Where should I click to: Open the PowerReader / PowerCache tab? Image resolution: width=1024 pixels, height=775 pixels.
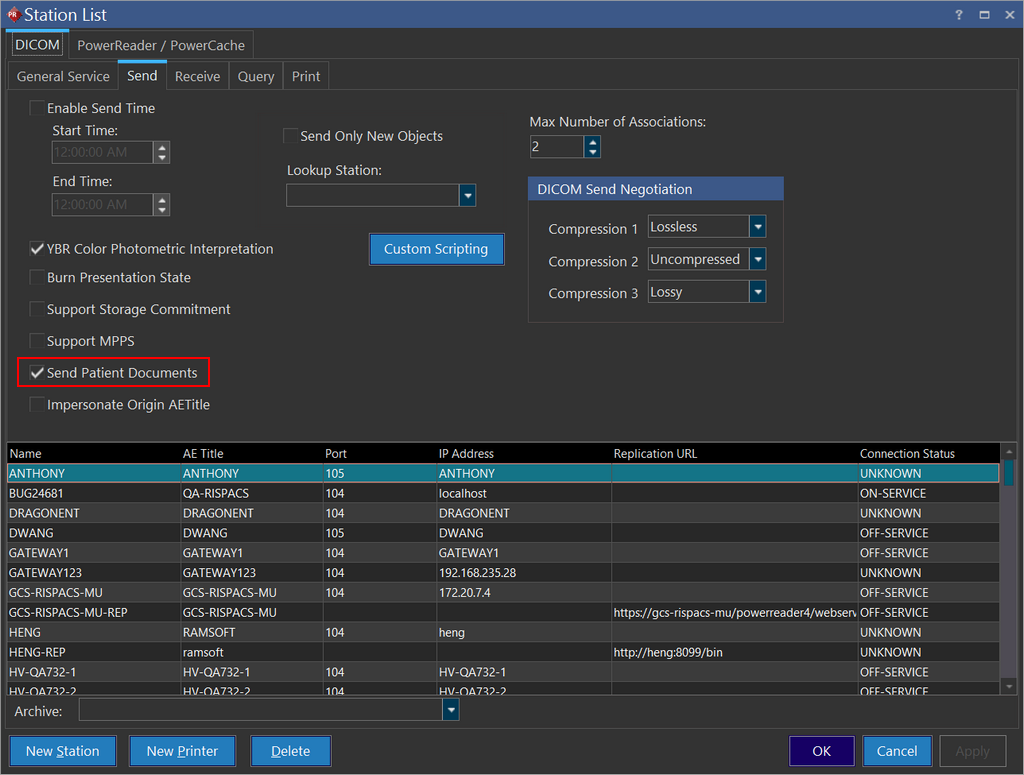point(161,45)
